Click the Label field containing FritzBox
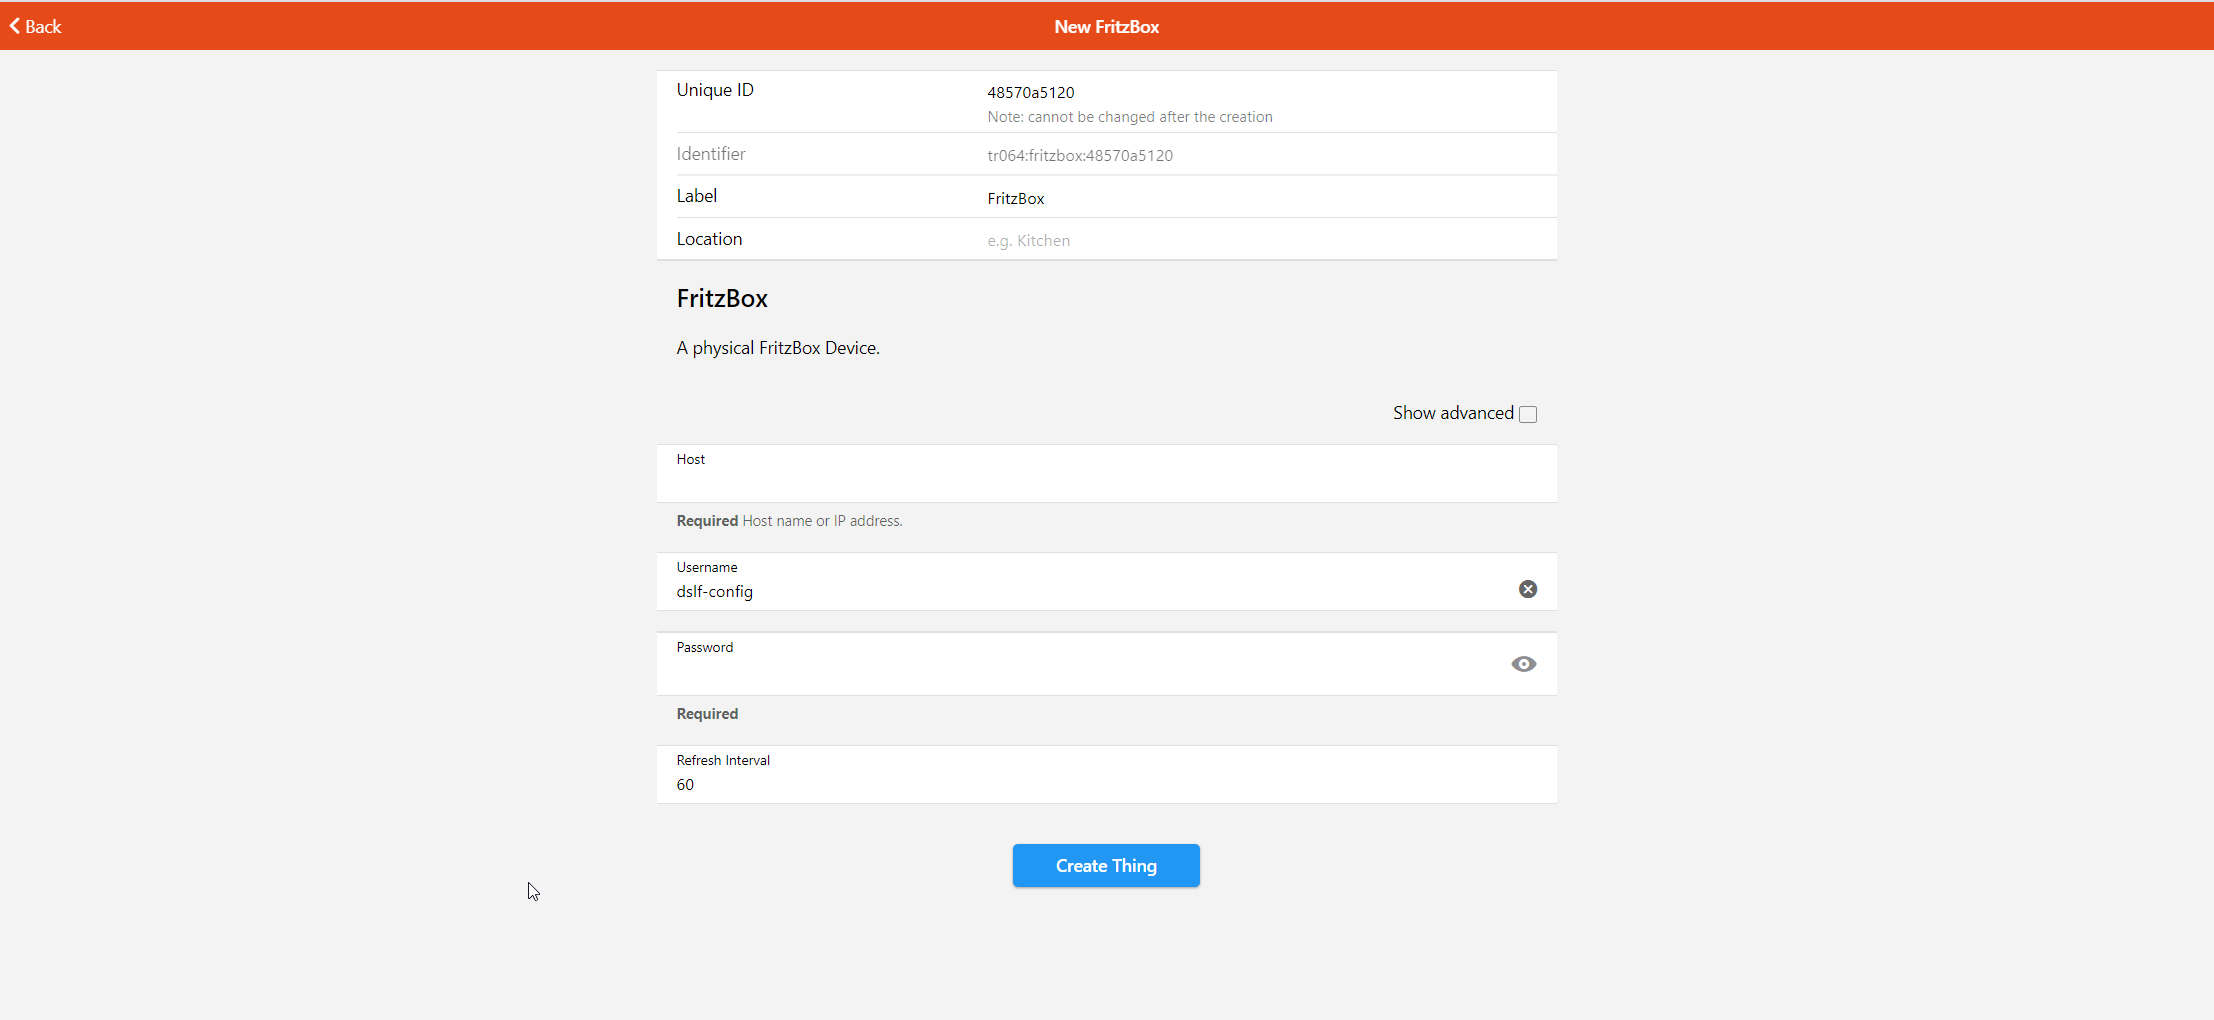 click(x=1016, y=198)
